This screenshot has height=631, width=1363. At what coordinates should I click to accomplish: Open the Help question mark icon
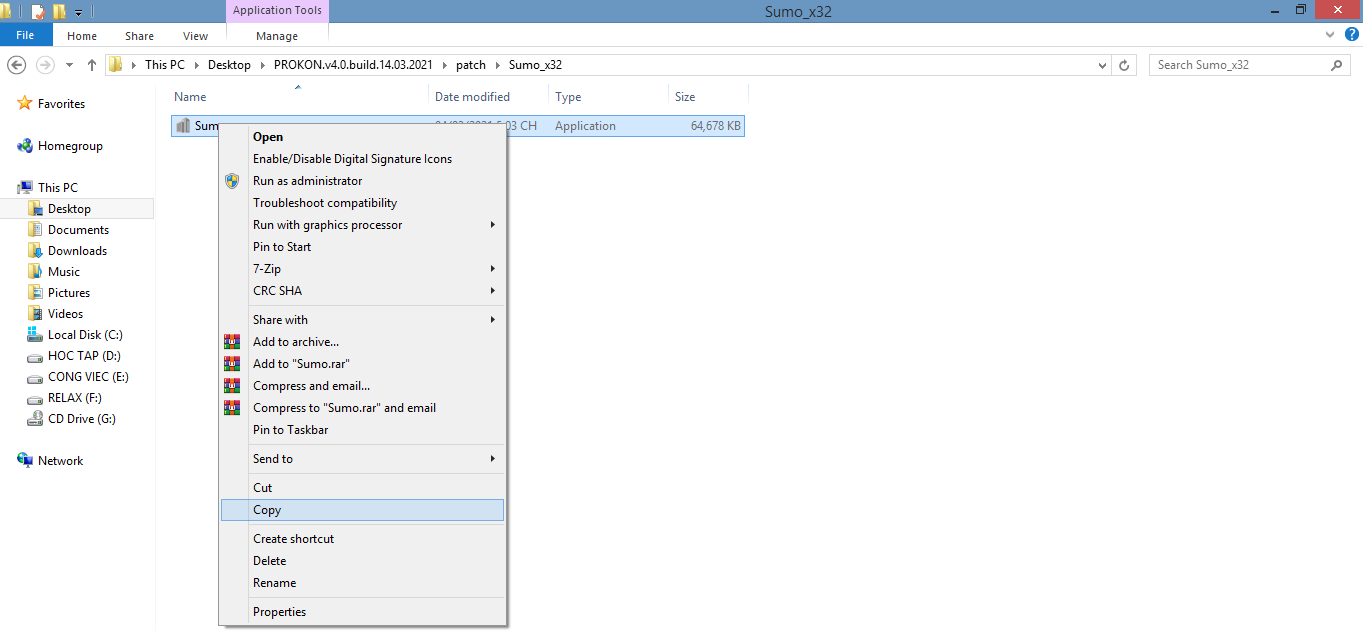click(x=1351, y=35)
